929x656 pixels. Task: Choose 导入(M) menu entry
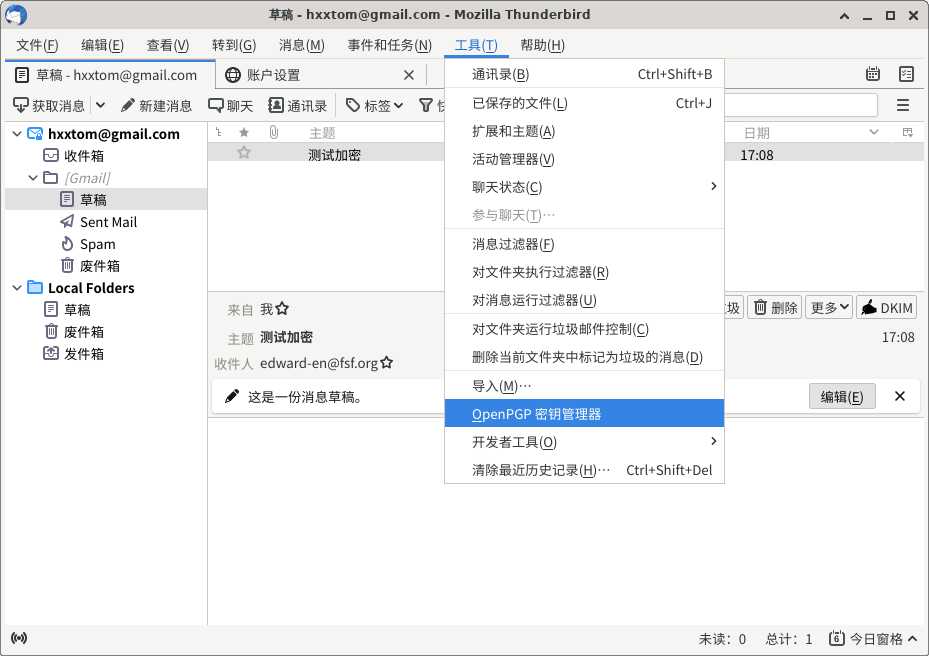coord(584,386)
